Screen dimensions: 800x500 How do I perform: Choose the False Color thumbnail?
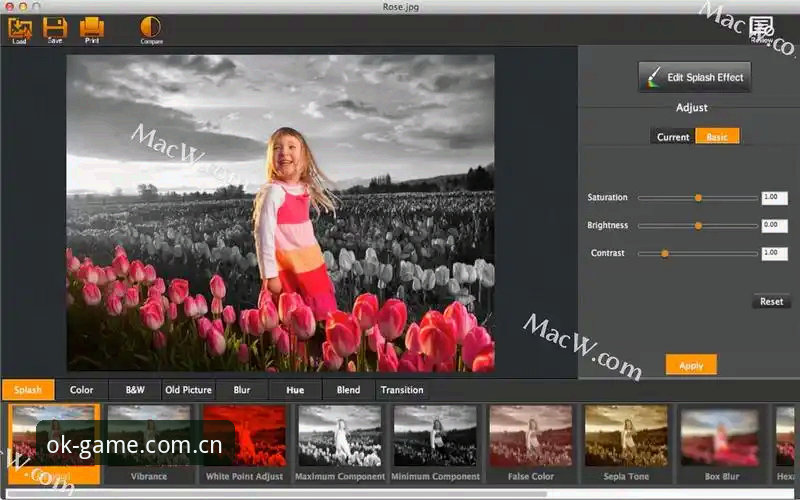pyautogui.click(x=531, y=443)
